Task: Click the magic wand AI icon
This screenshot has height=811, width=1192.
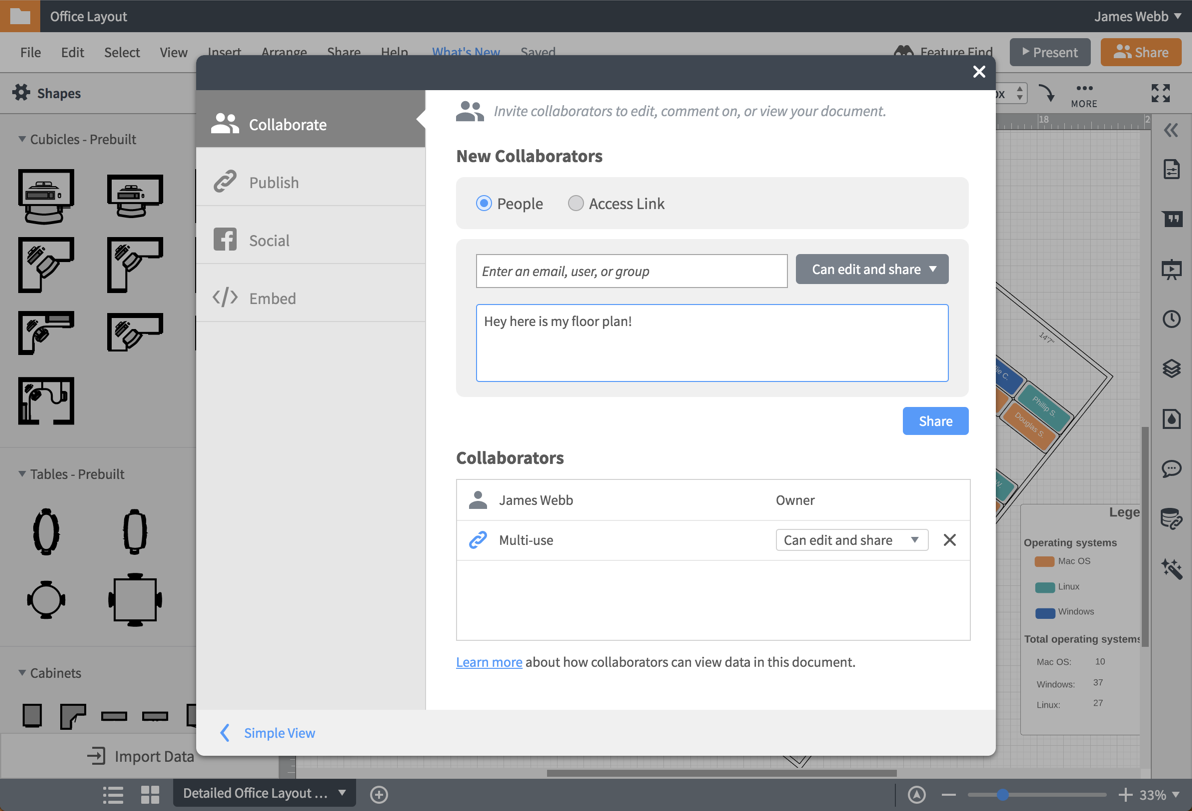Action: coord(1172,569)
